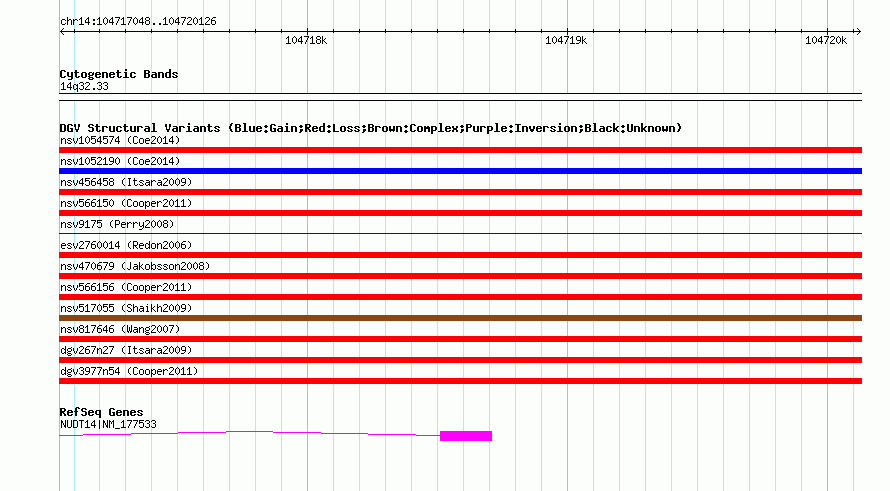890x491 pixels.
Task: Click the esv2760014 (Redon2006) label
Action: 126,245
